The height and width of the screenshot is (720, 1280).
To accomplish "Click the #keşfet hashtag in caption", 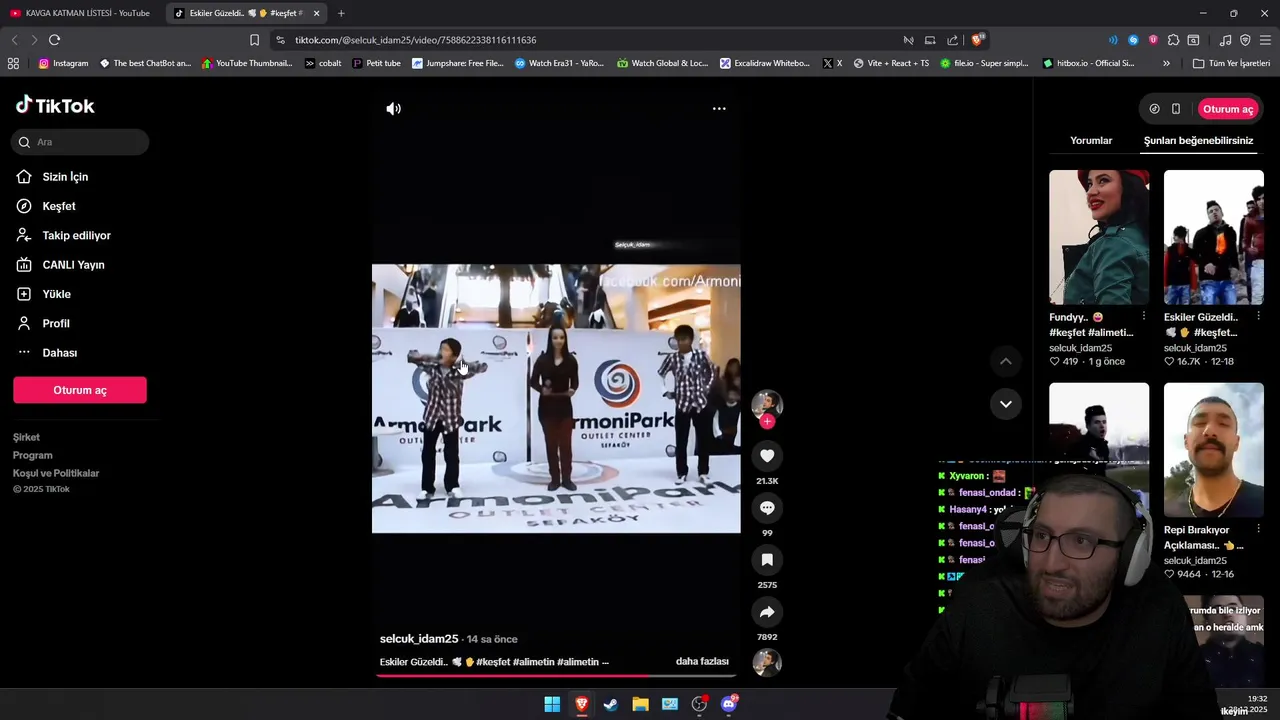I will pos(493,662).
